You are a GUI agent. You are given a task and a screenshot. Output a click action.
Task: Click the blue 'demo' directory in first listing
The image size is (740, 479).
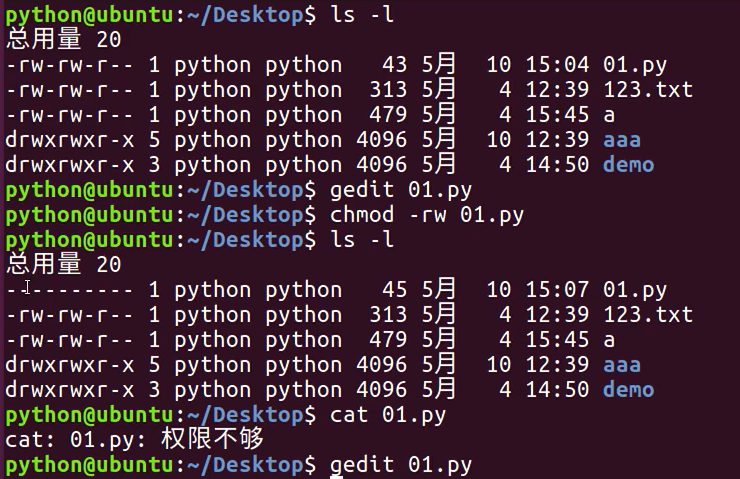click(x=629, y=165)
